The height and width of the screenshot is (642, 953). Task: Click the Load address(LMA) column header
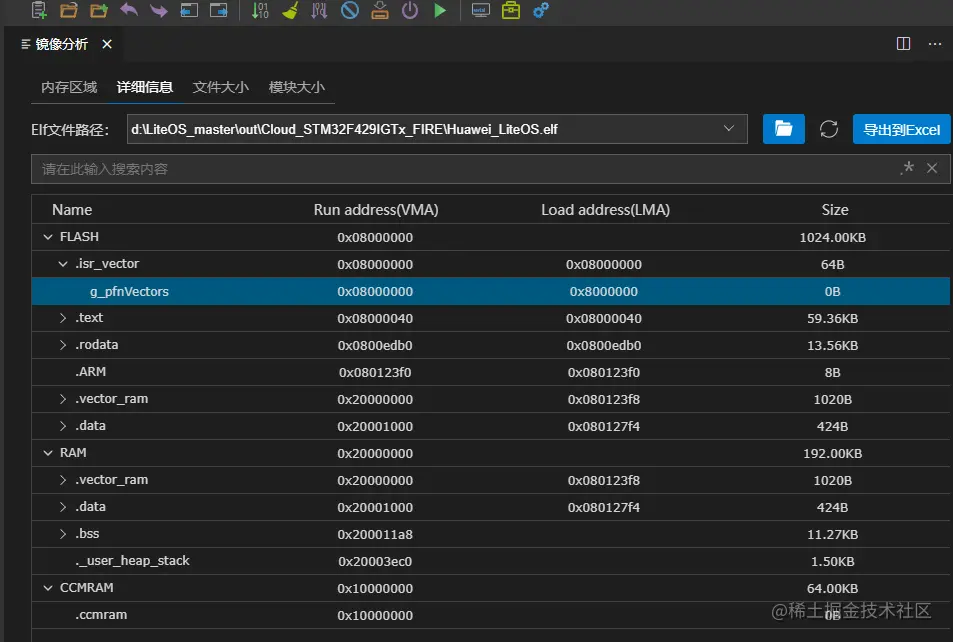[605, 210]
